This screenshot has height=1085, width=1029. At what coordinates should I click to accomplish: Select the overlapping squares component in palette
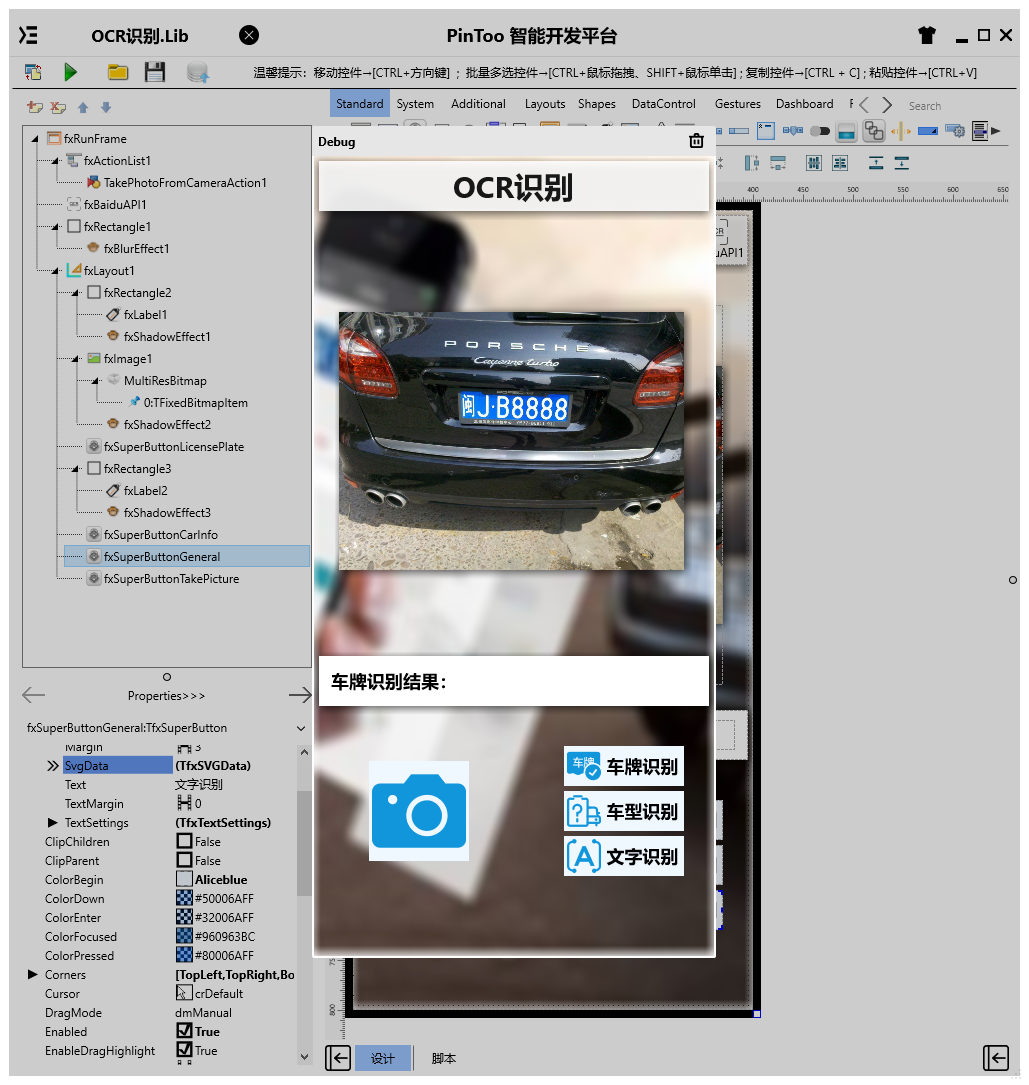point(873,131)
